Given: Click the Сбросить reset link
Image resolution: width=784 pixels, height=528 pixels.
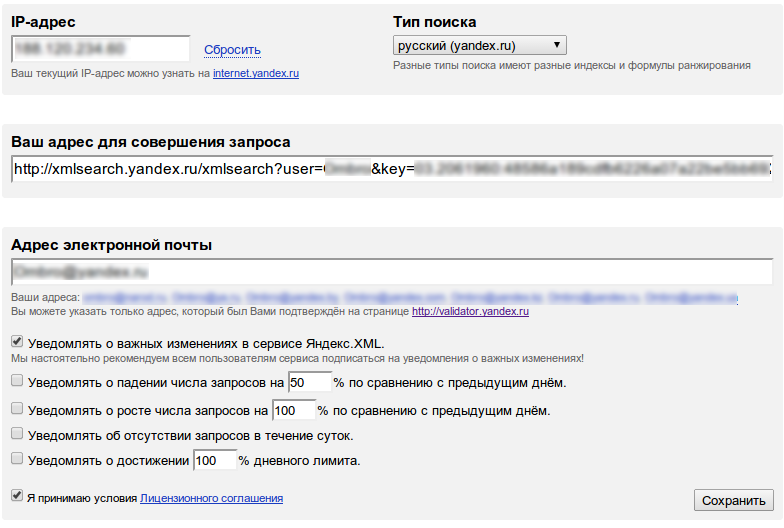Looking at the screenshot, I should pyautogui.click(x=232, y=50).
